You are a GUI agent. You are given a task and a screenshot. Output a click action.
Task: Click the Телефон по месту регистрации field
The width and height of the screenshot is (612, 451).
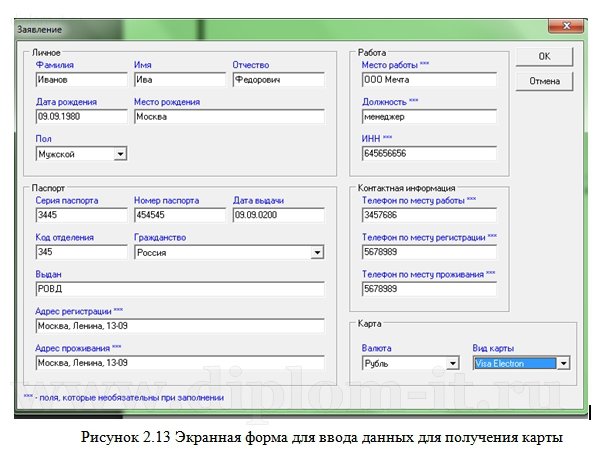pos(429,252)
